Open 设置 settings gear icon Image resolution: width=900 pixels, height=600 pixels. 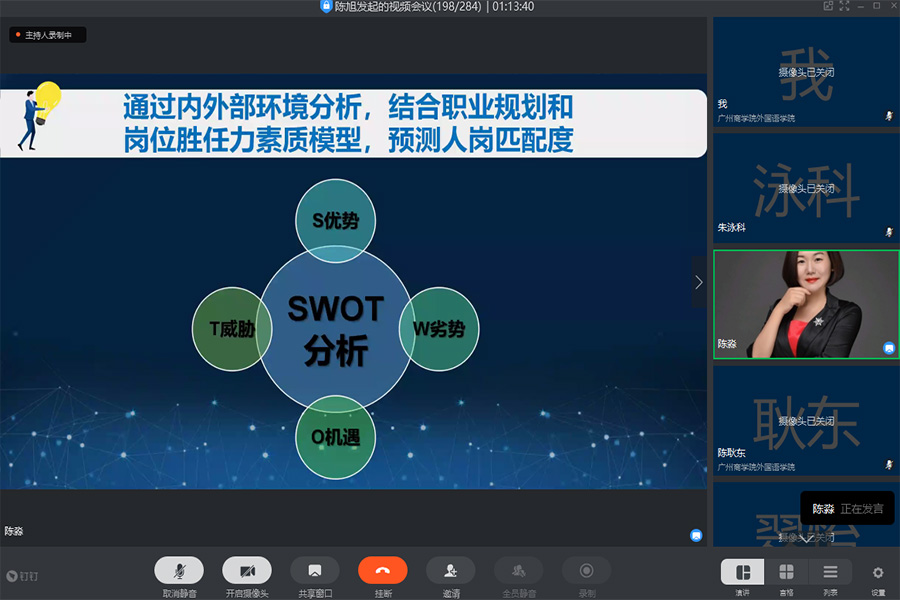coord(877,573)
